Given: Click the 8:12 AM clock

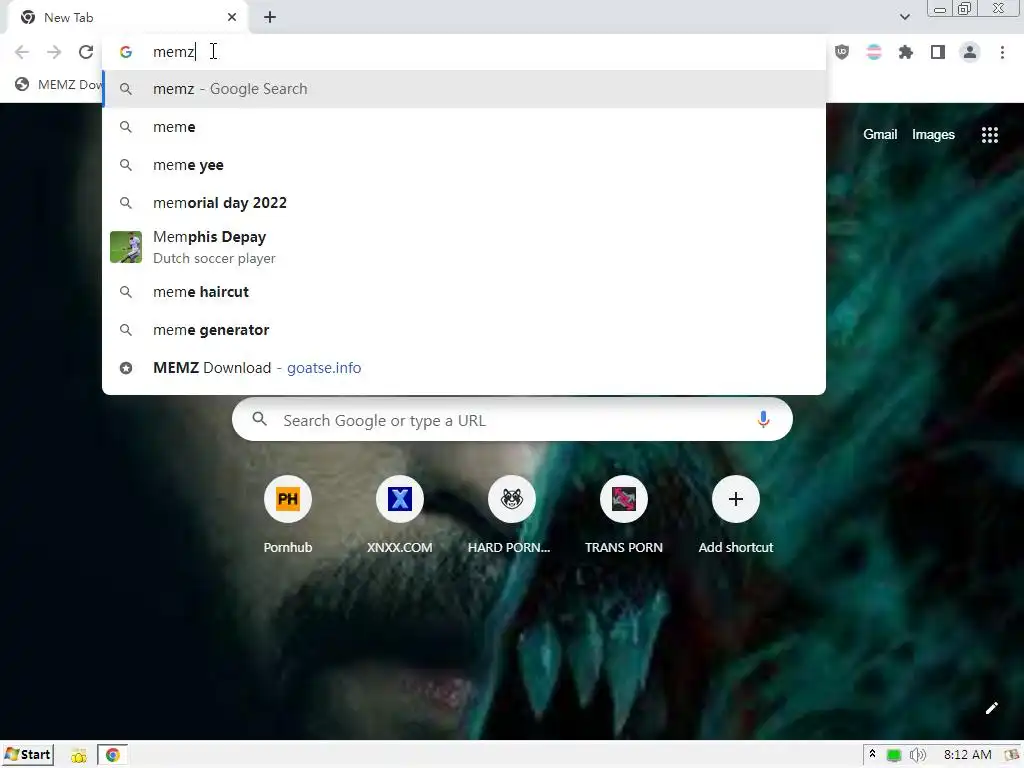Looking at the screenshot, I should 967,755.
